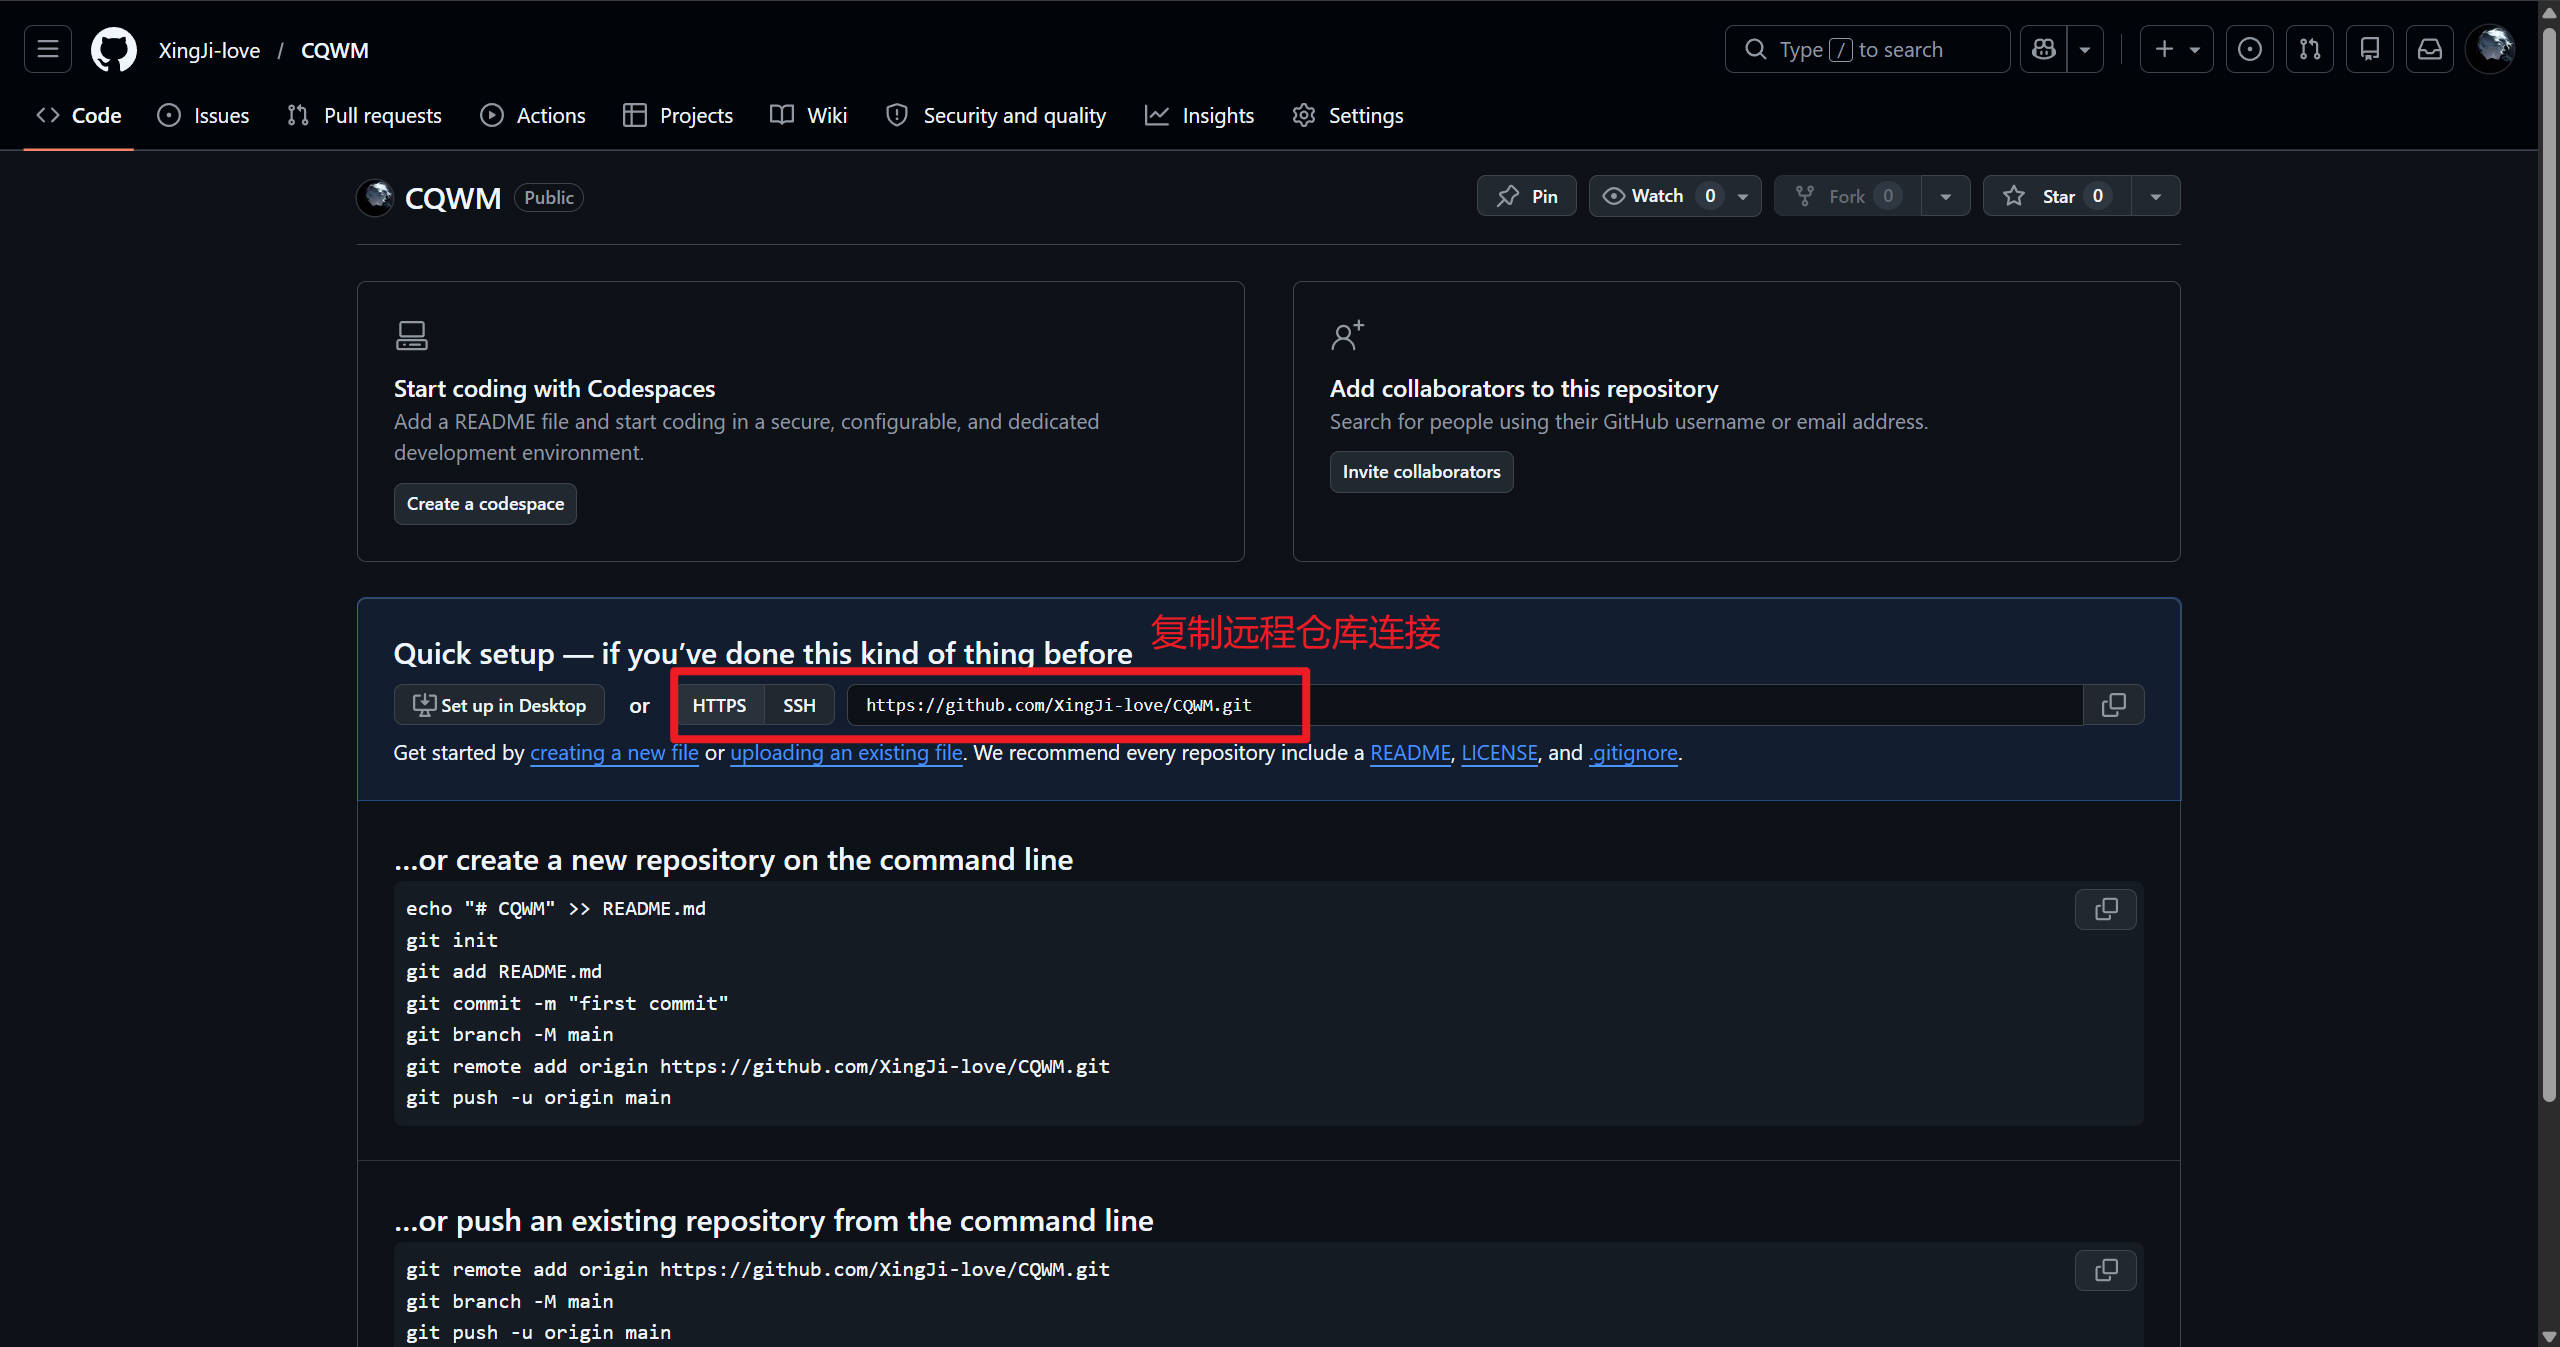
Task: Open creating a new file link
Action: (x=614, y=753)
